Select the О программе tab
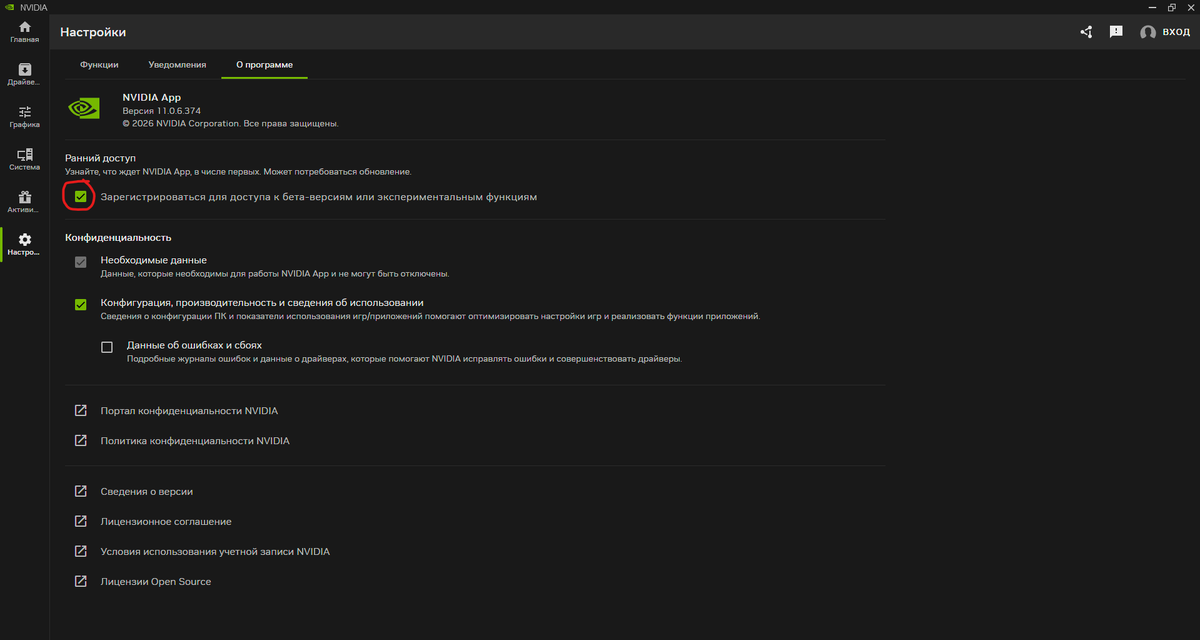 point(264,65)
